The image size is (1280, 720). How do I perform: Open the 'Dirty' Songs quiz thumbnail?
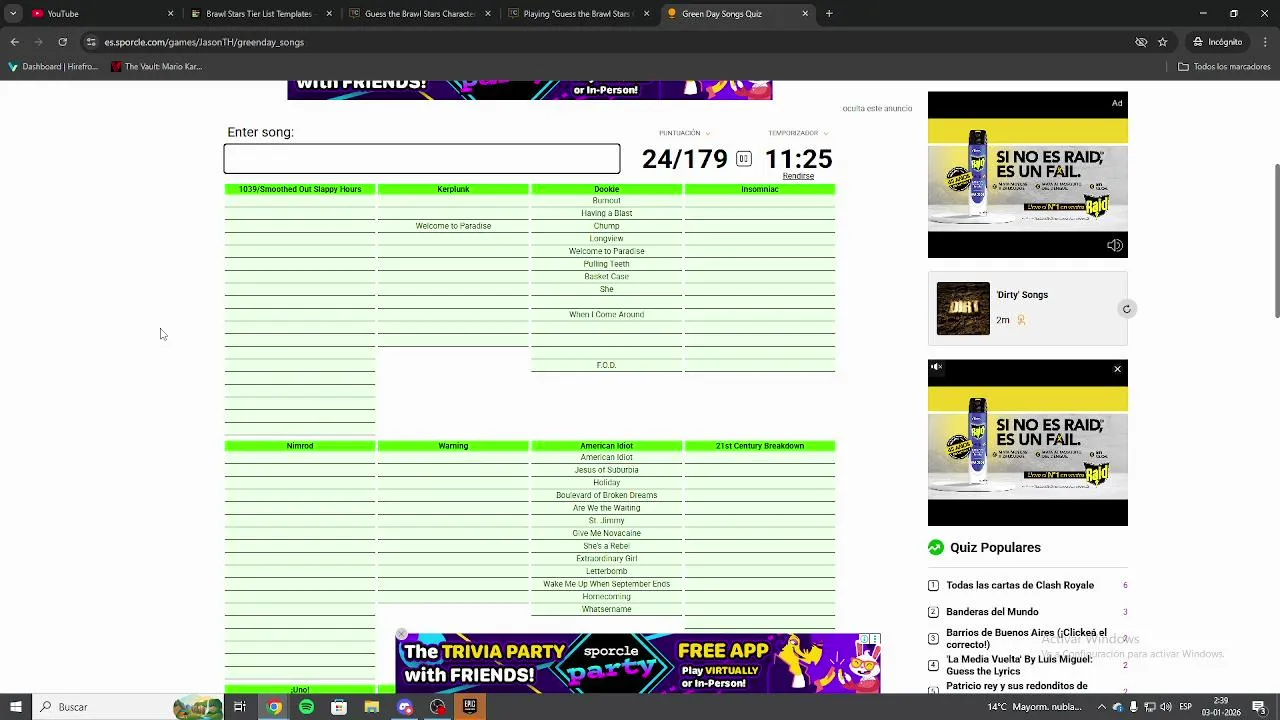963,308
